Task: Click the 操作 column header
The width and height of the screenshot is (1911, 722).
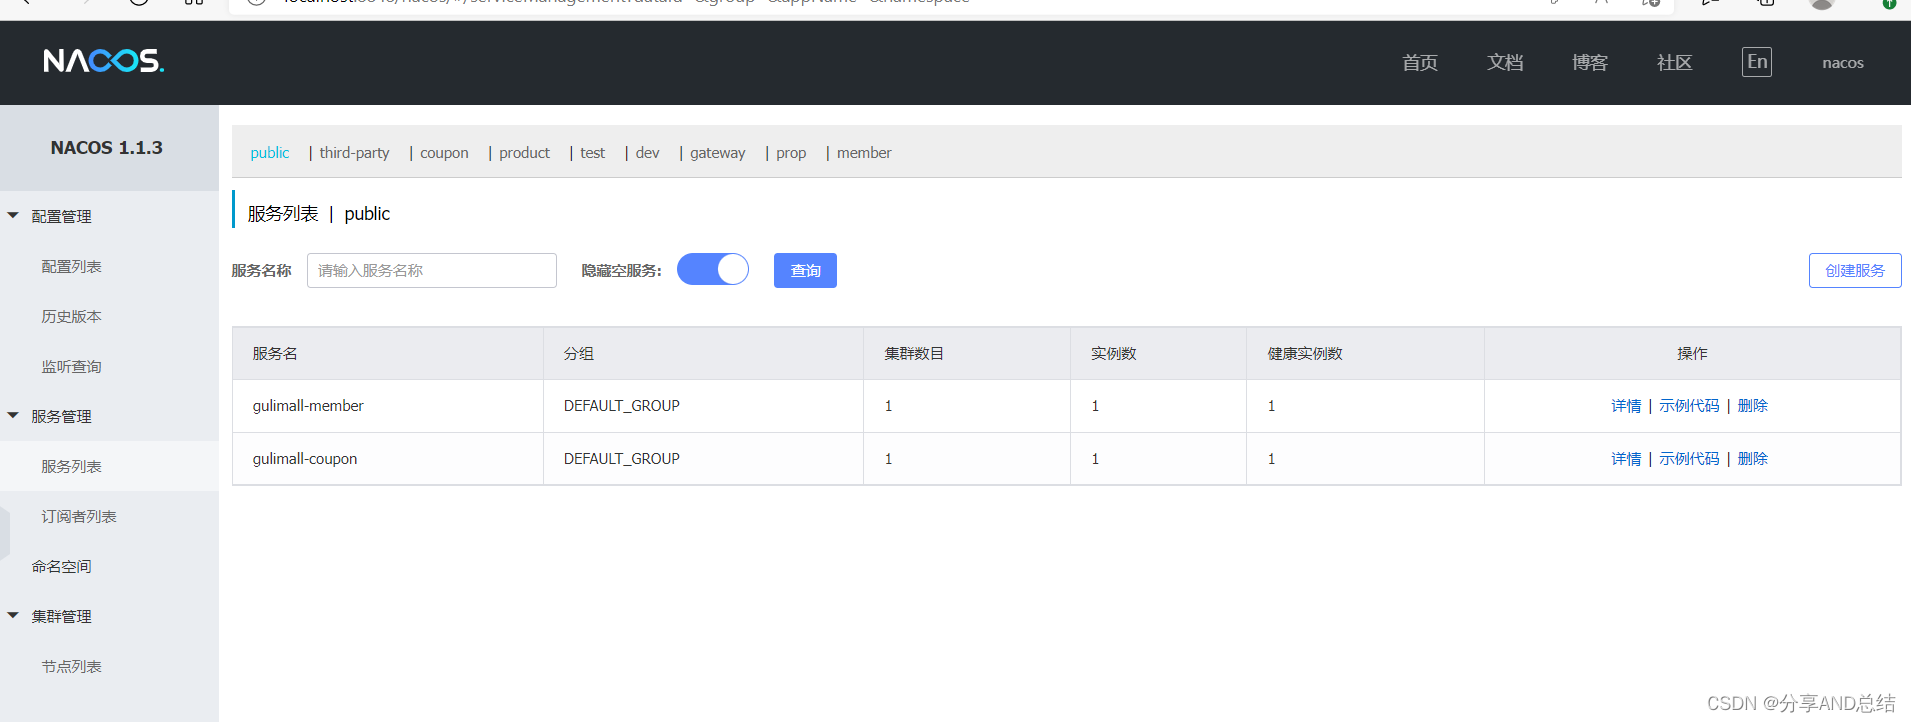Action: point(1692,353)
